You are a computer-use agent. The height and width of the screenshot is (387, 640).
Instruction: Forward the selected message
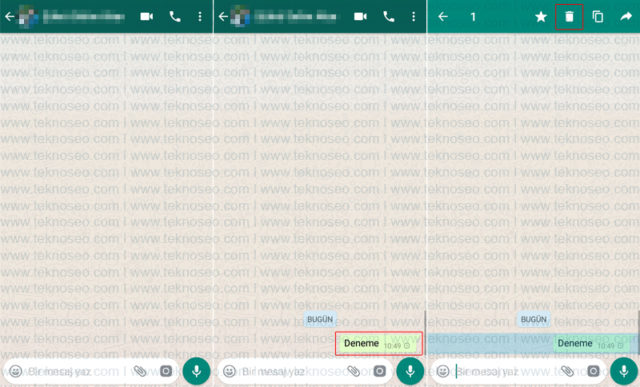click(x=626, y=17)
